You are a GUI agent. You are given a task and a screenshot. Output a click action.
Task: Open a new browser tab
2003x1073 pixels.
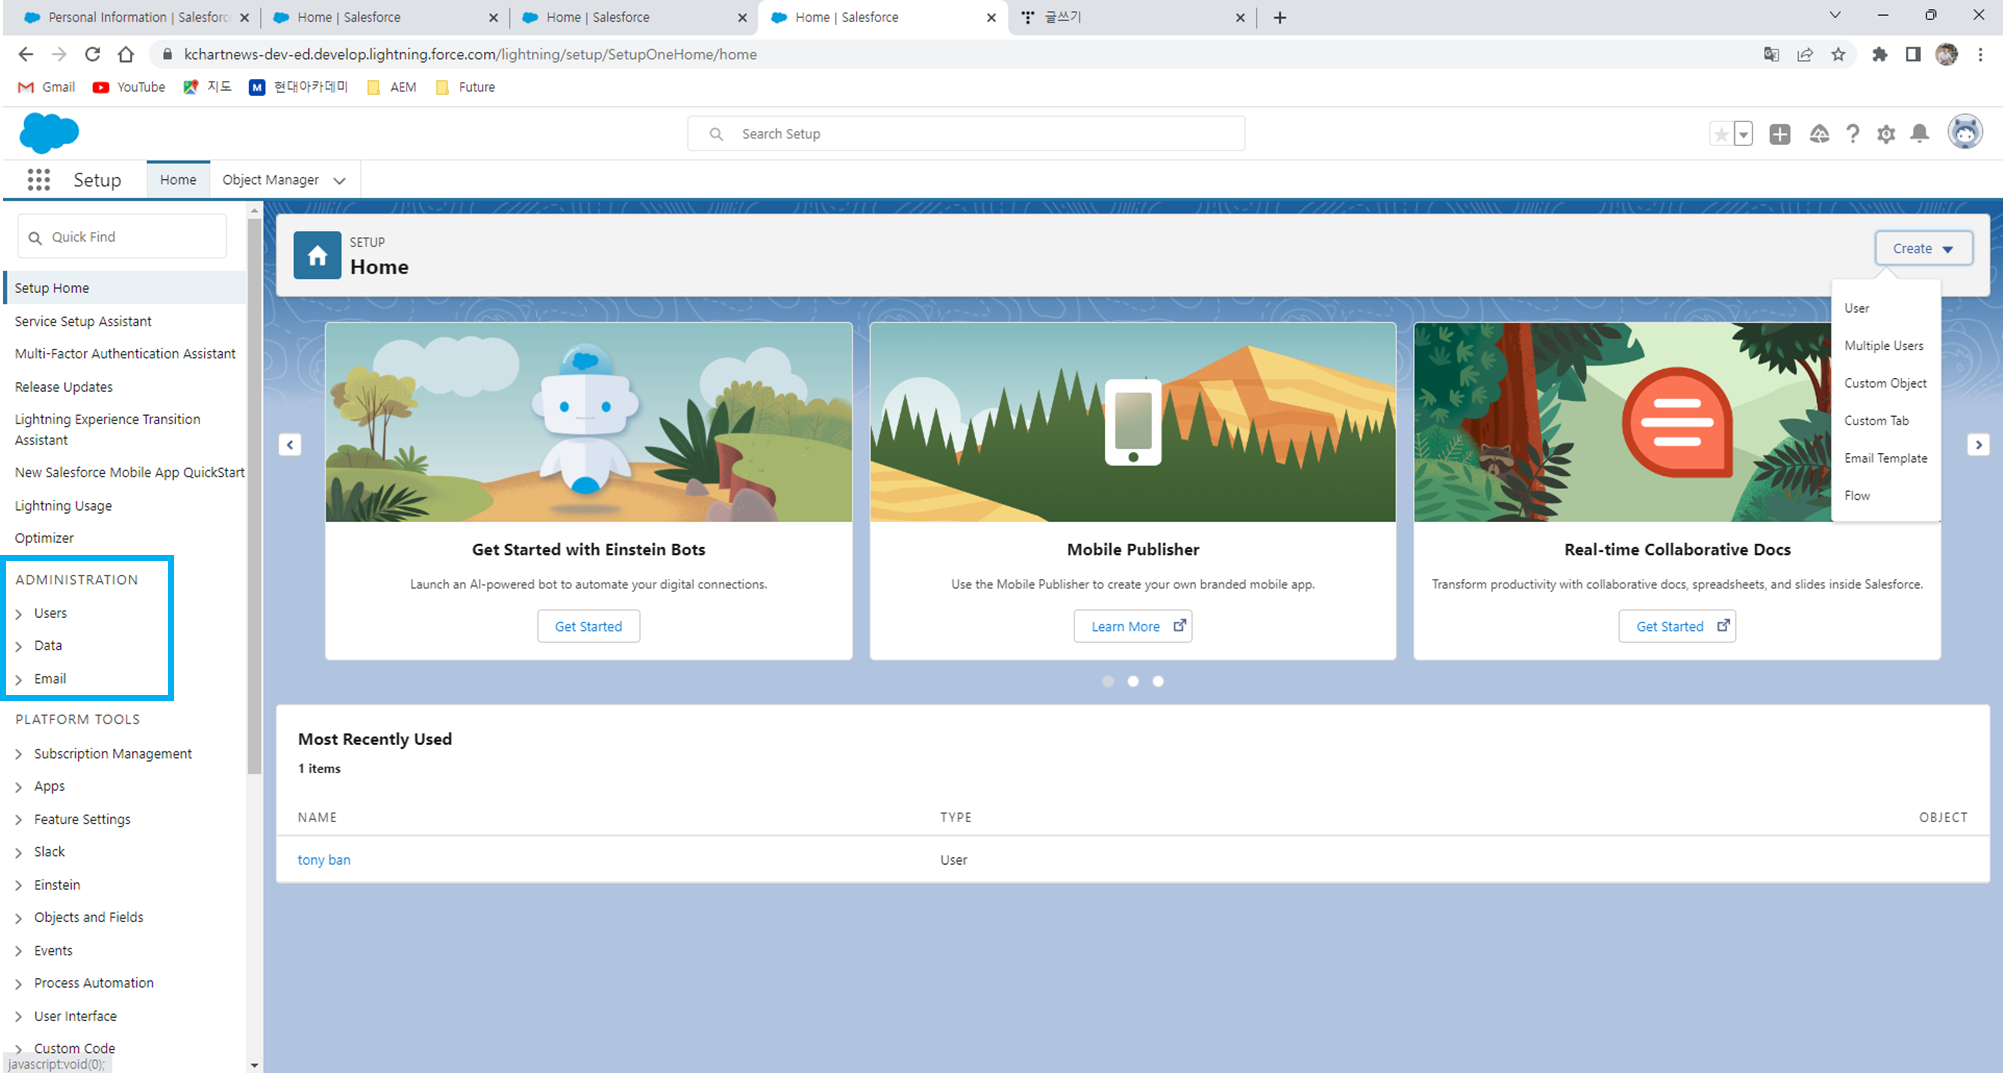(1280, 17)
